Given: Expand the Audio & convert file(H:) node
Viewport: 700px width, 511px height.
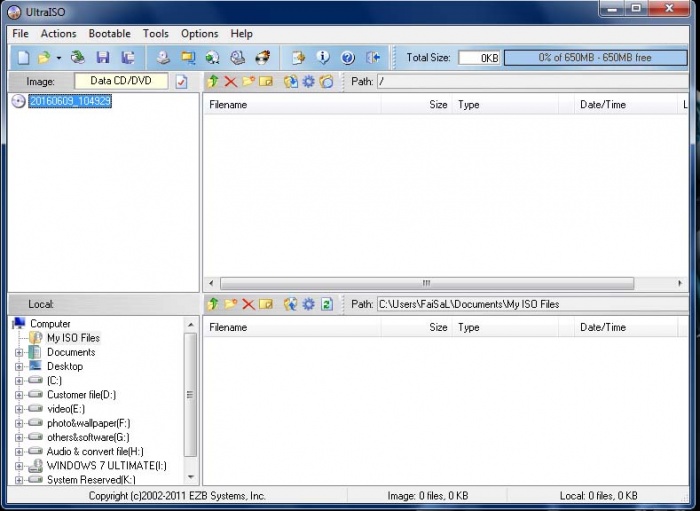Looking at the screenshot, I should coord(19,452).
